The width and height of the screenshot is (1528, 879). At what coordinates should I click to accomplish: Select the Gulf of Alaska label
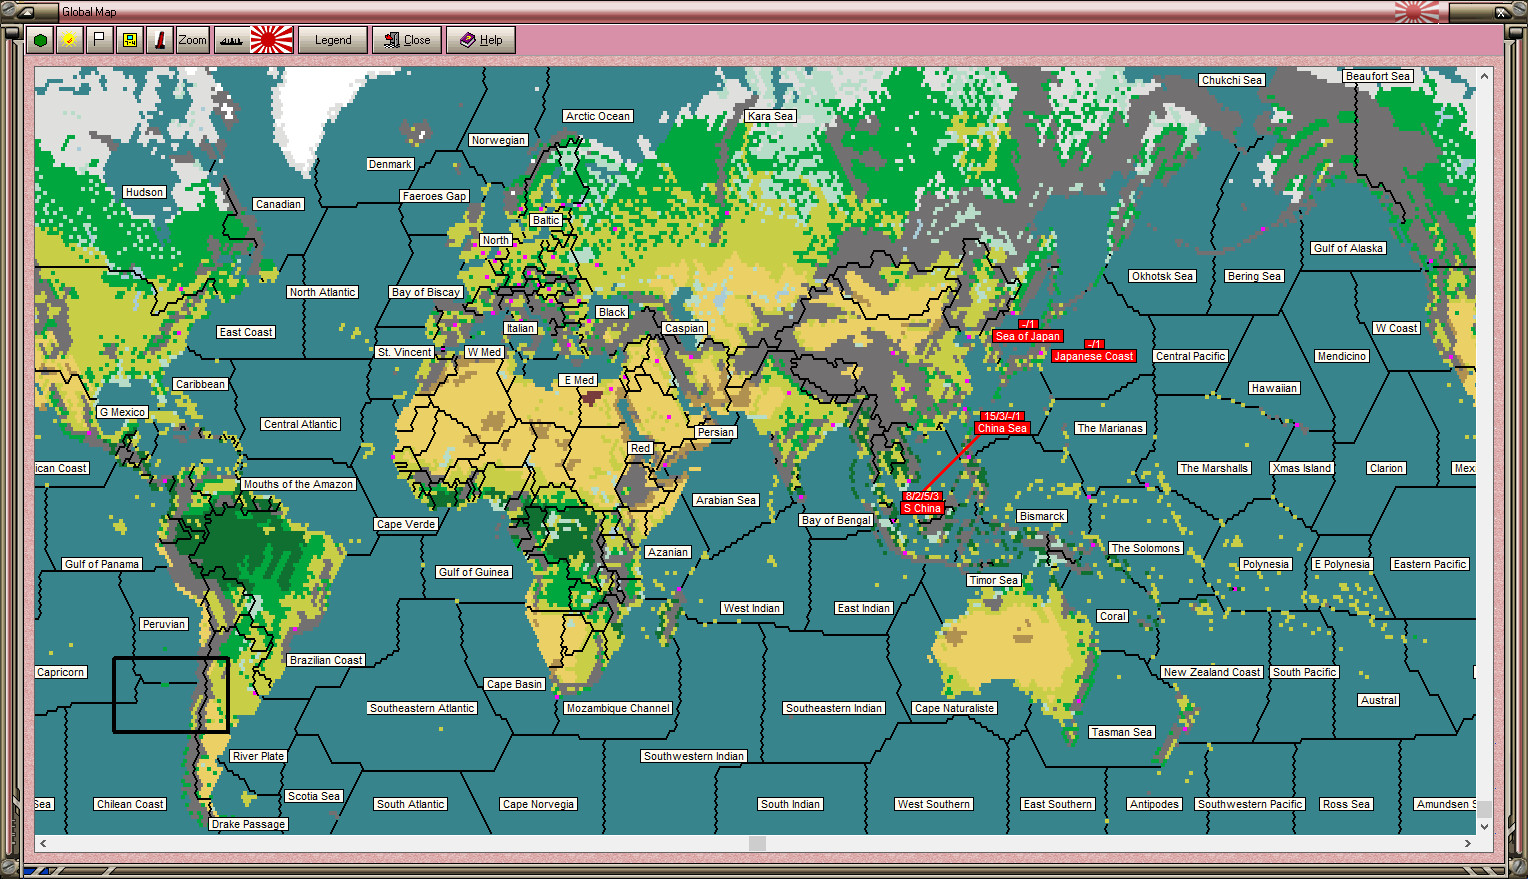click(1348, 248)
